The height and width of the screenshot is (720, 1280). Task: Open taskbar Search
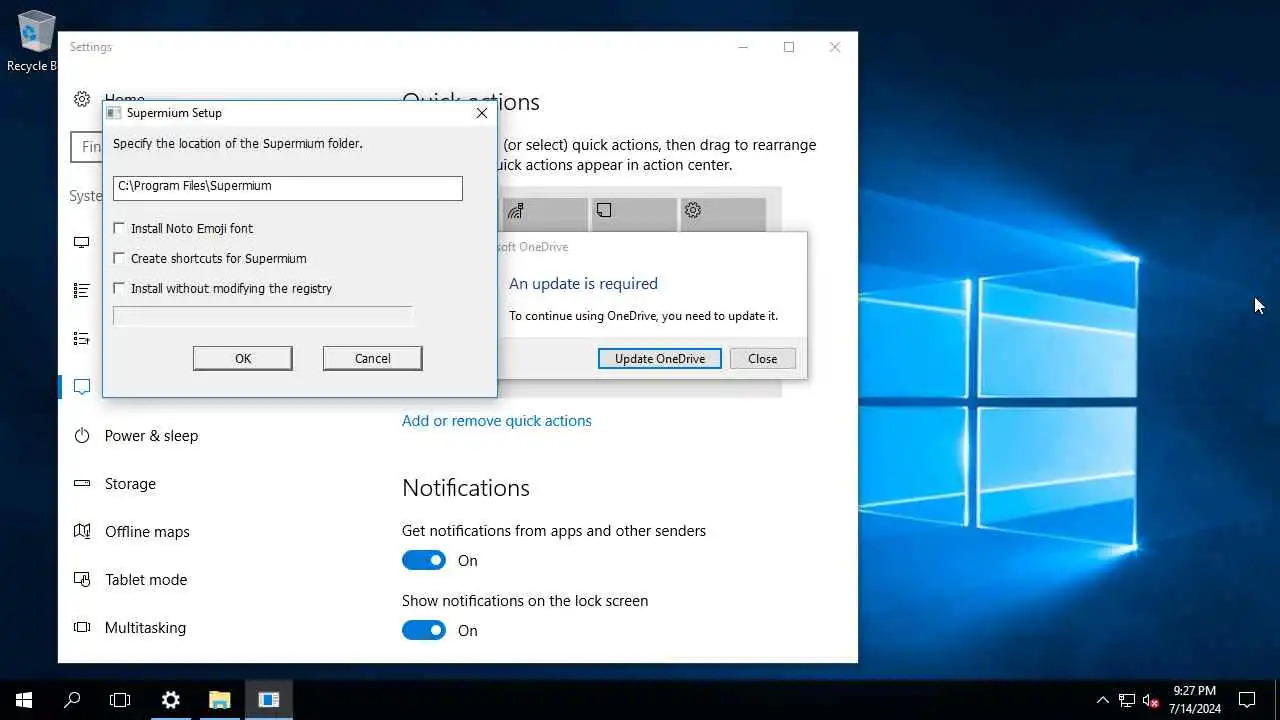[x=72, y=700]
